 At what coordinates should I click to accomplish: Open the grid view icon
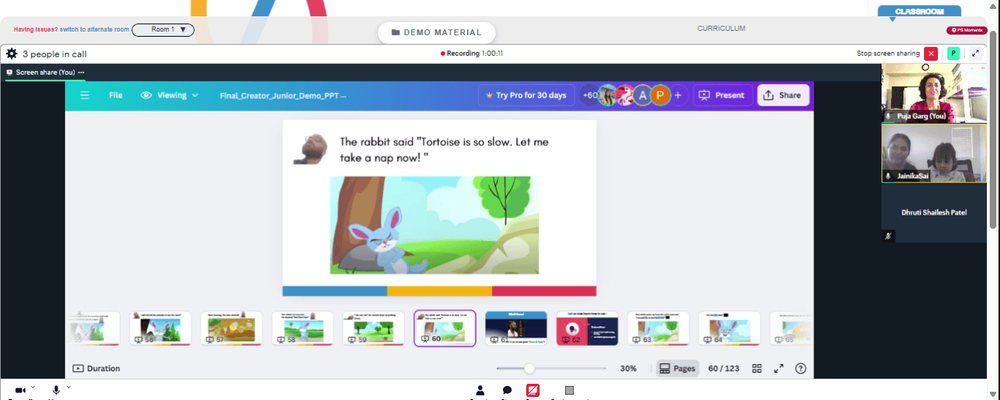click(x=757, y=369)
